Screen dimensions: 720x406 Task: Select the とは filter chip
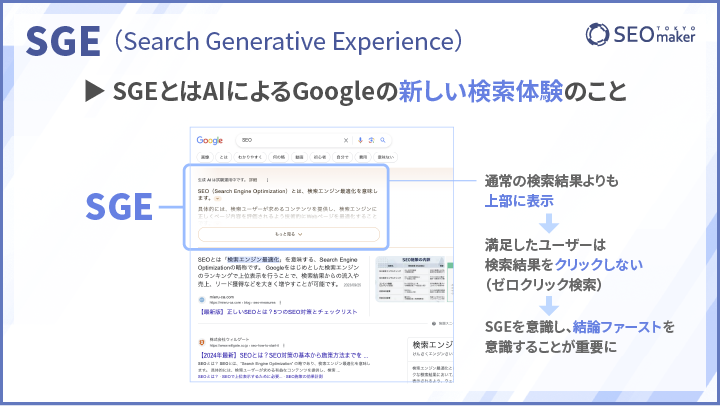point(224,157)
